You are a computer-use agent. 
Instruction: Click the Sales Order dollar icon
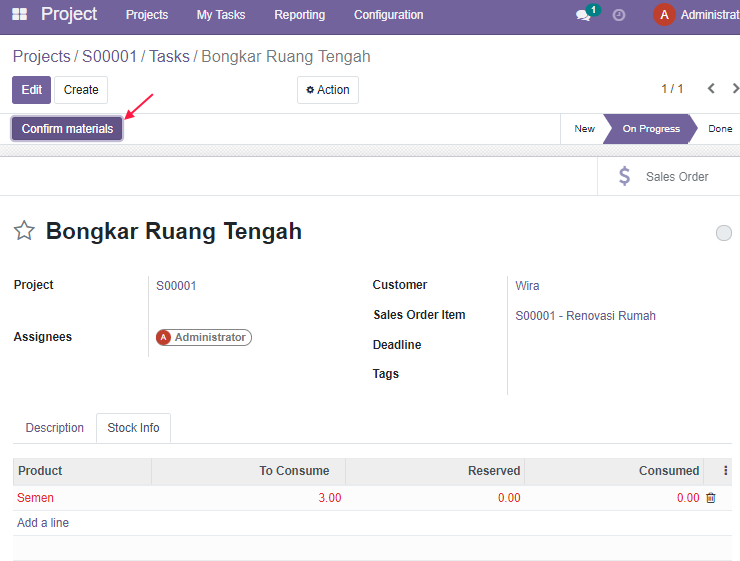pos(624,176)
